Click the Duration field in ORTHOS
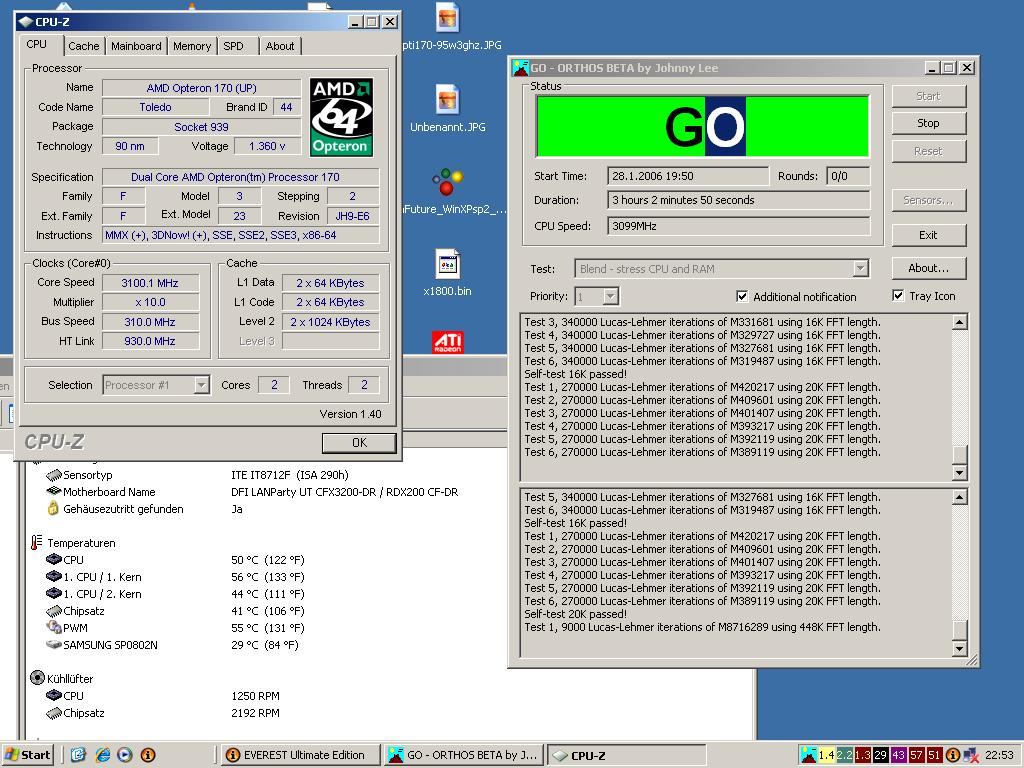 (739, 200)
